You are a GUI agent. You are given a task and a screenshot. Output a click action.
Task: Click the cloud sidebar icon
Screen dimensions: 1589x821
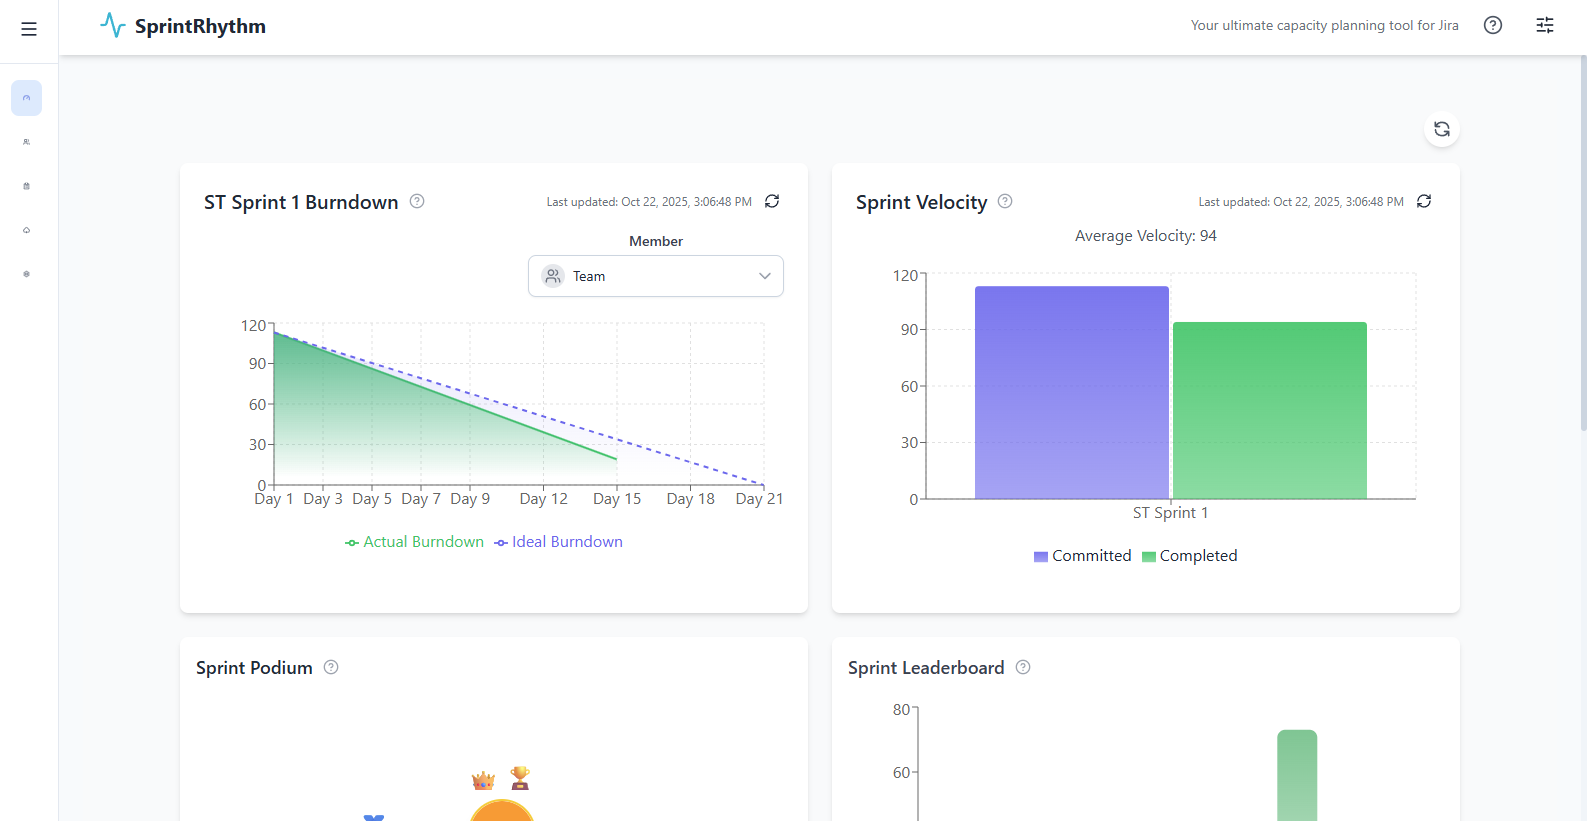click(26, 230)
